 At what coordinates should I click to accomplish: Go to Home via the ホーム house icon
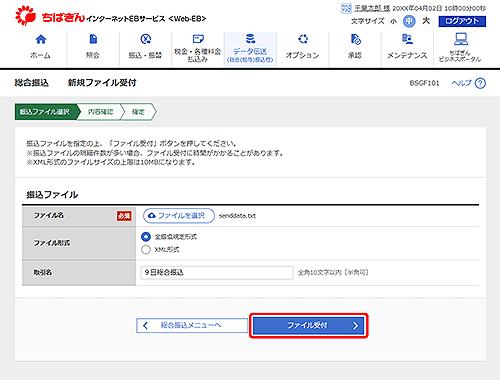pyautogui.click(x=41, y=39)
